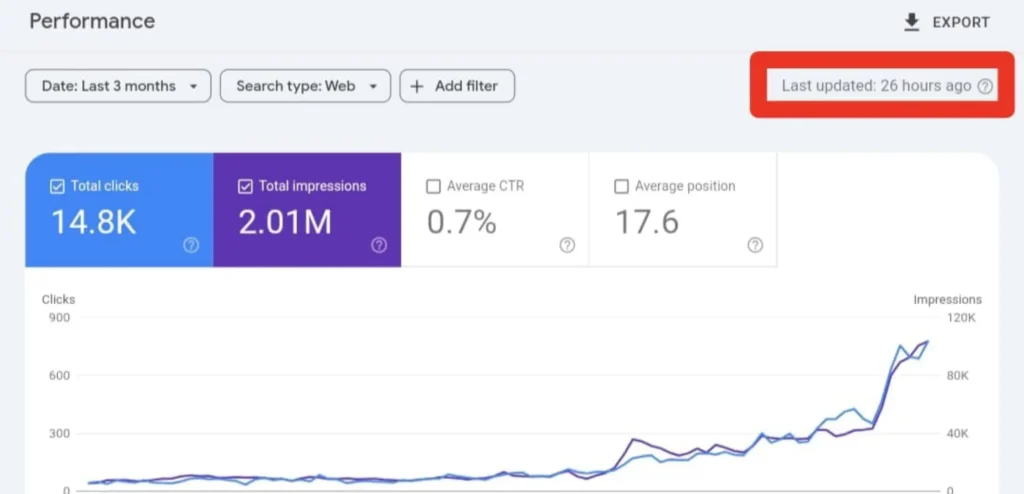Open the help icon on Total impressions card
Screen dimensions: 1024x494
click(x=379, y=245)
